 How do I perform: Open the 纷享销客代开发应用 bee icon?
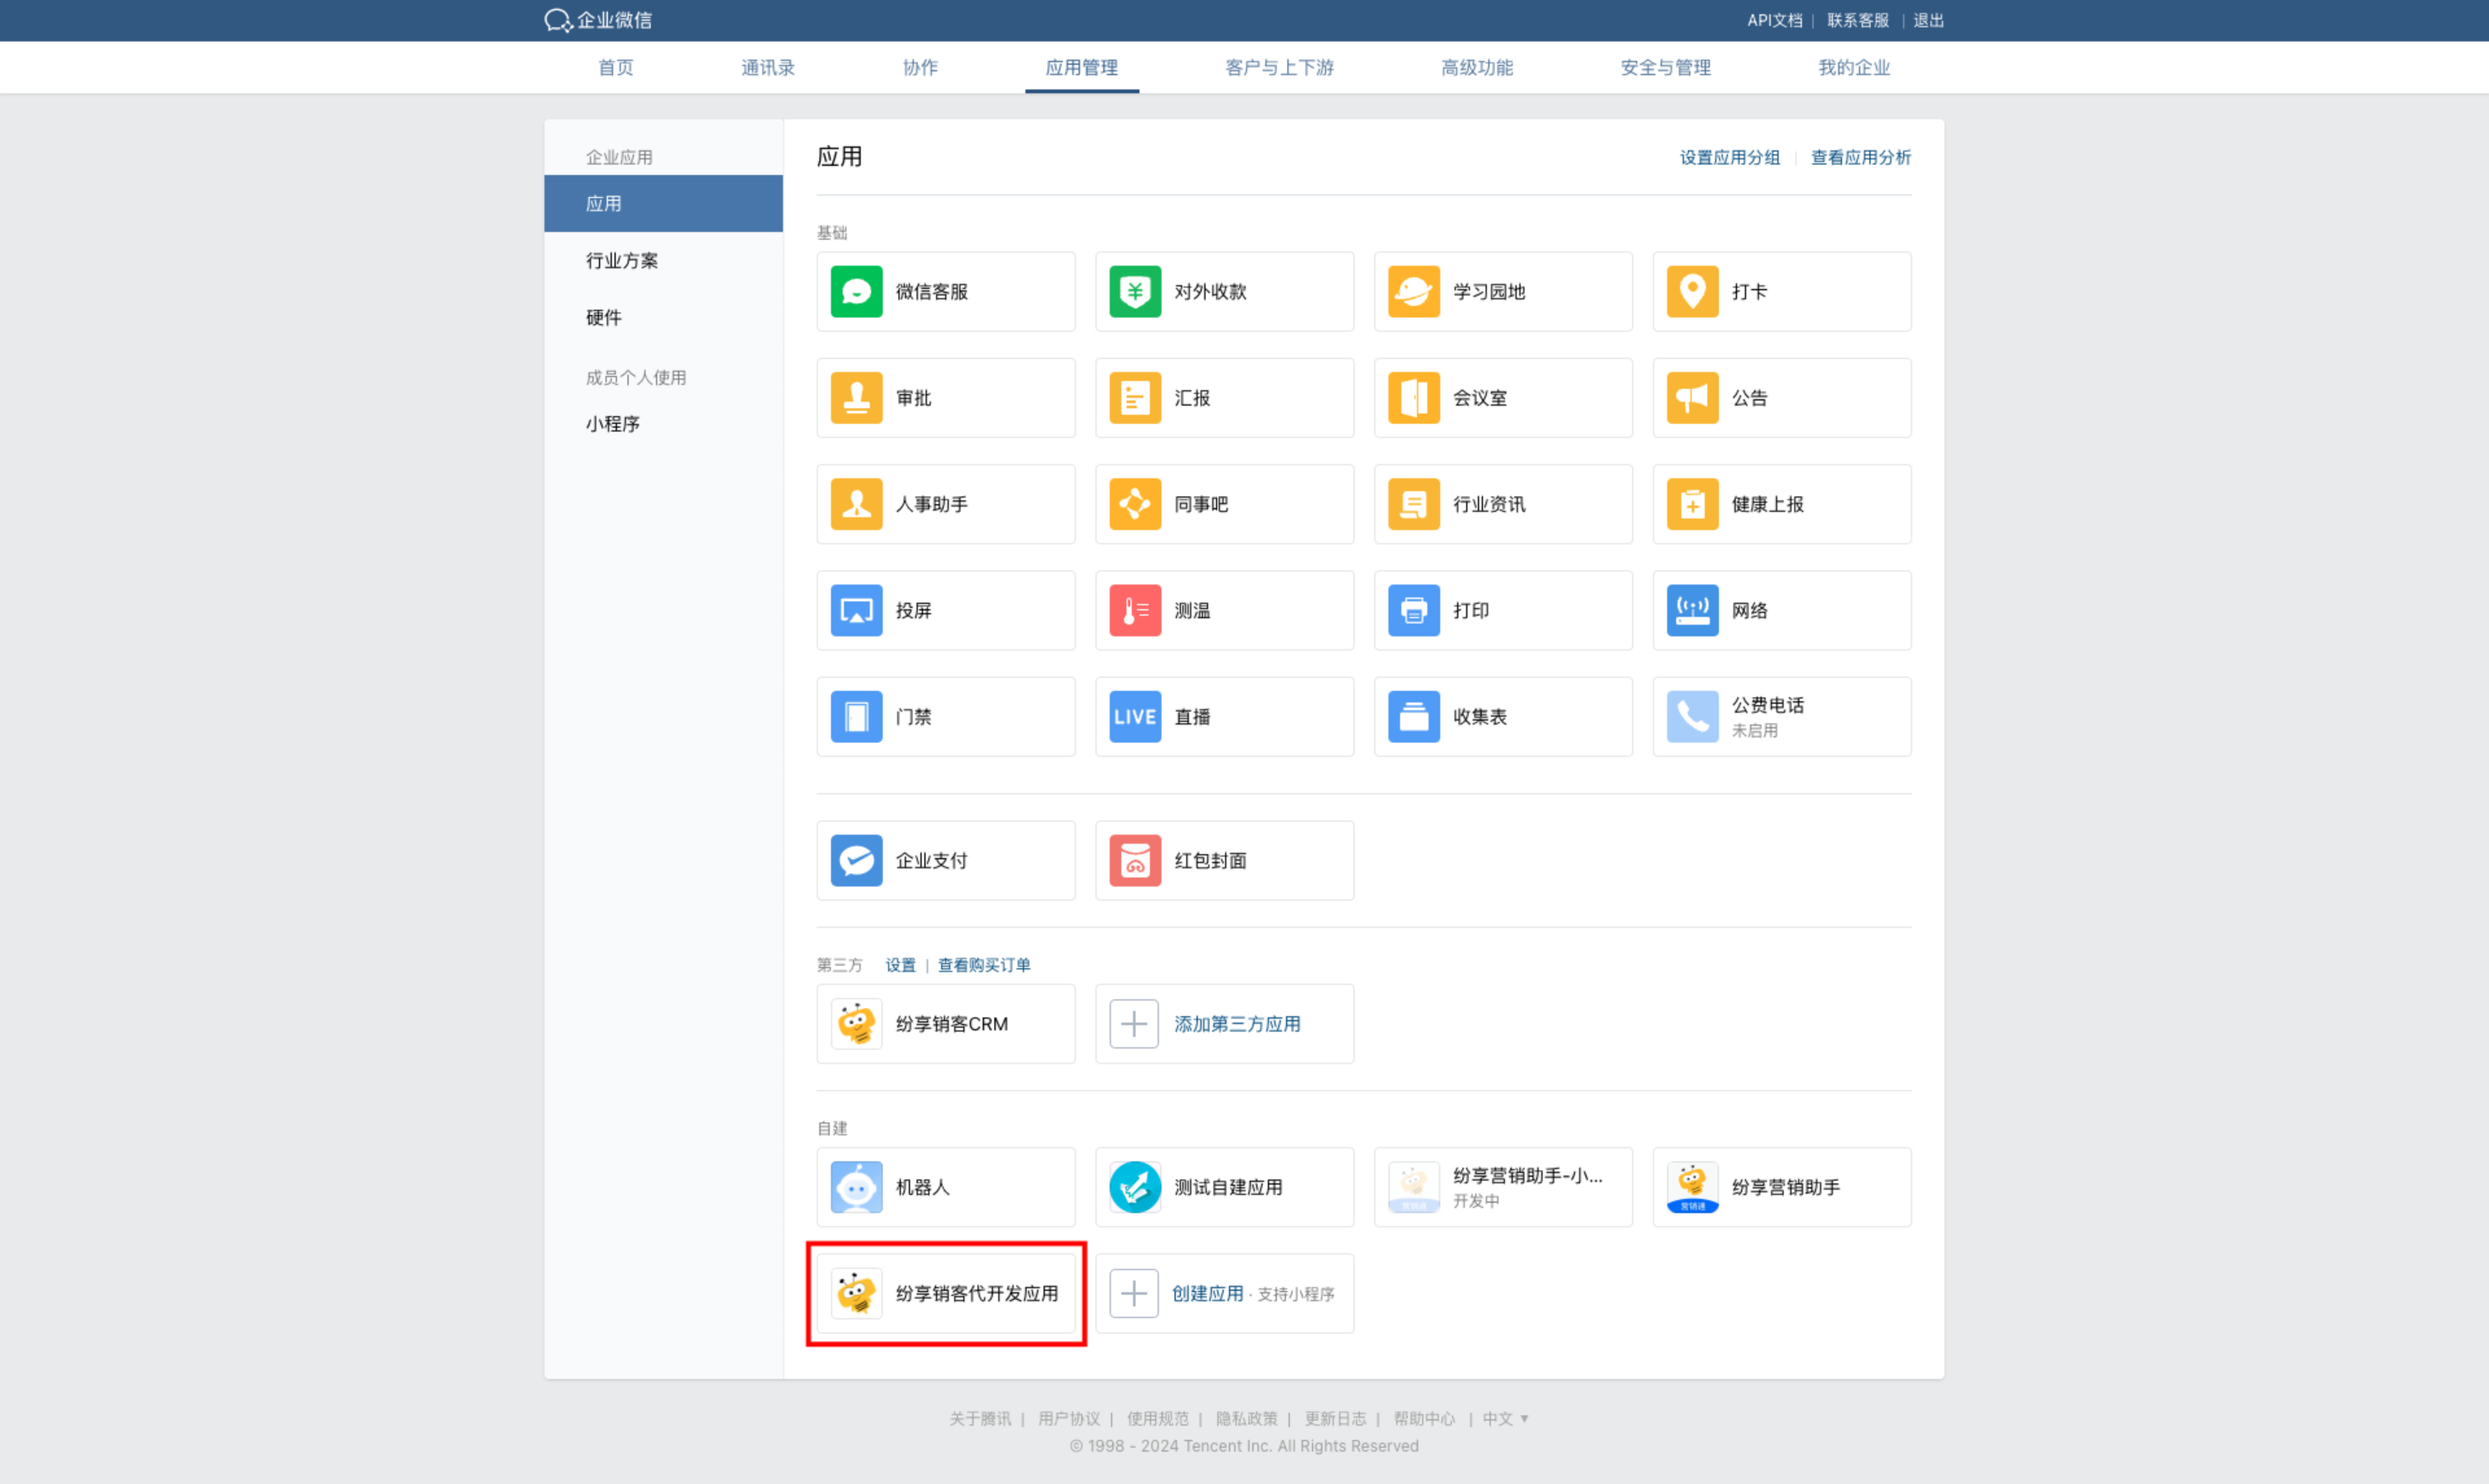tap(856, 1294)
